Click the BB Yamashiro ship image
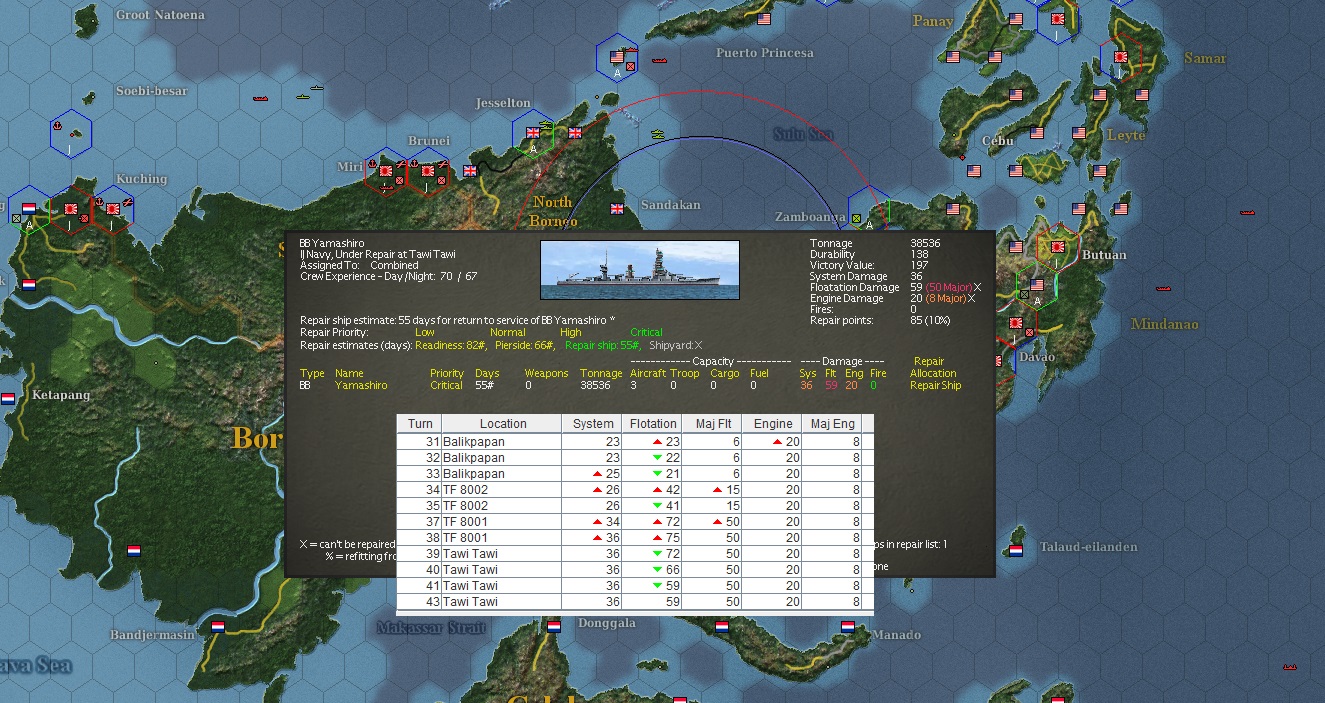 click(x=640, y=270)
